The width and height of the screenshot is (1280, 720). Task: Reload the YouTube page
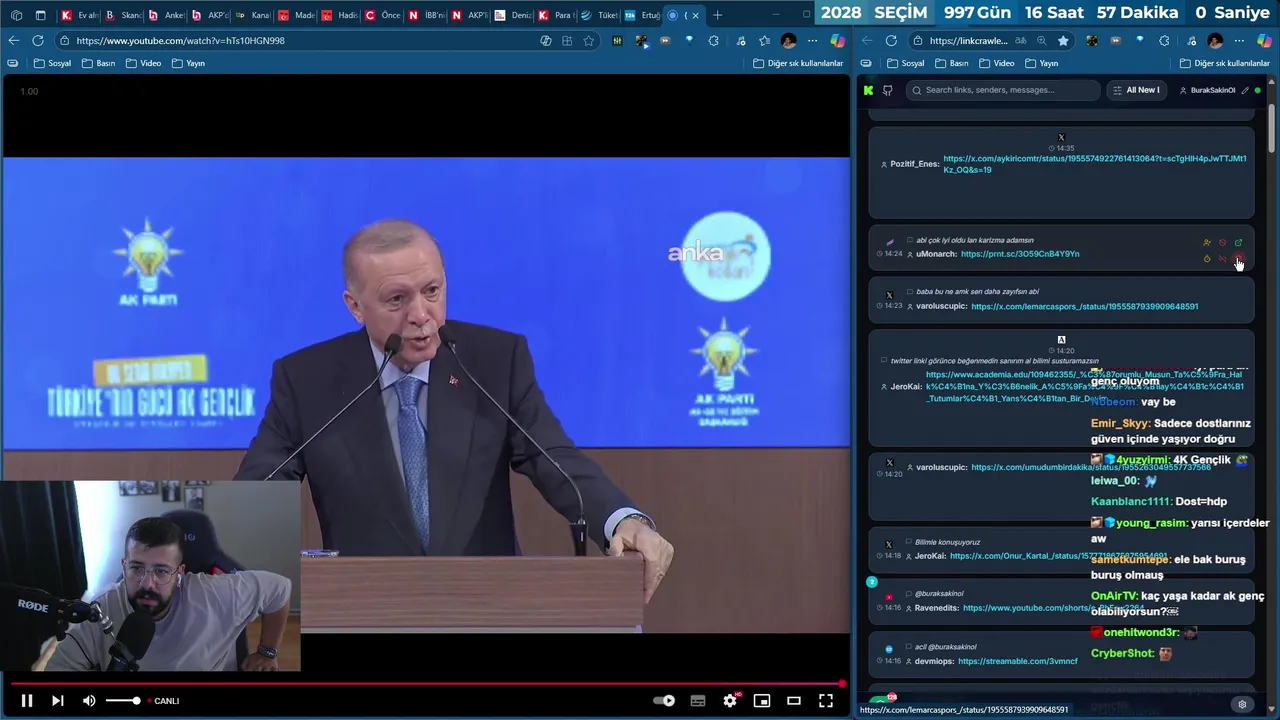click(x=38, y=40)
